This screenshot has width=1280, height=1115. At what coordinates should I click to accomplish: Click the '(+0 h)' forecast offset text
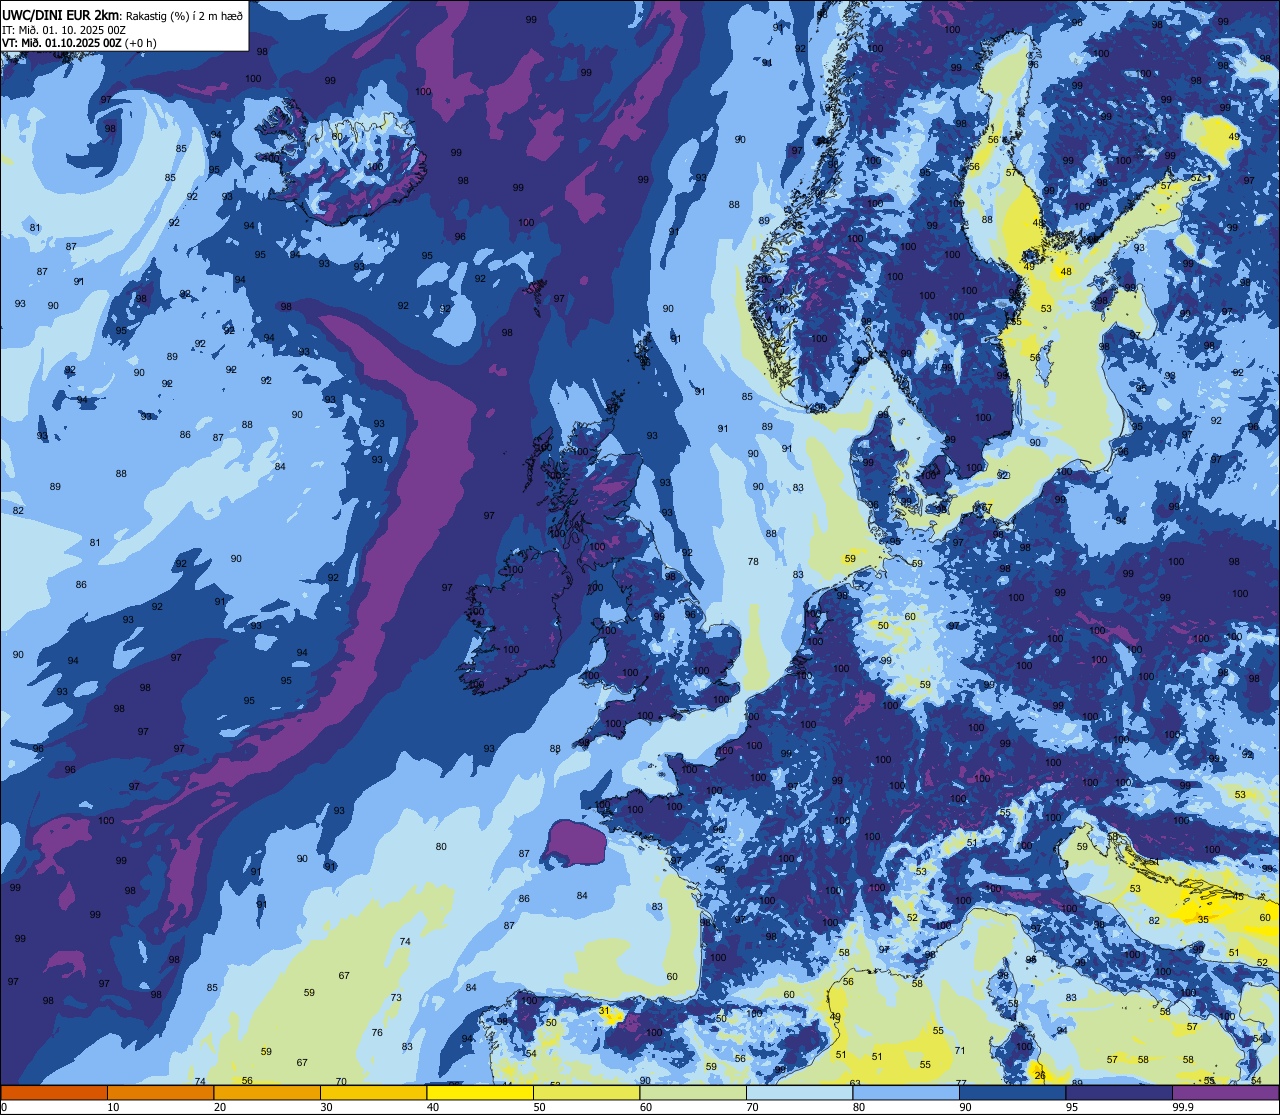pyautogui.click(x=140, y=43)
